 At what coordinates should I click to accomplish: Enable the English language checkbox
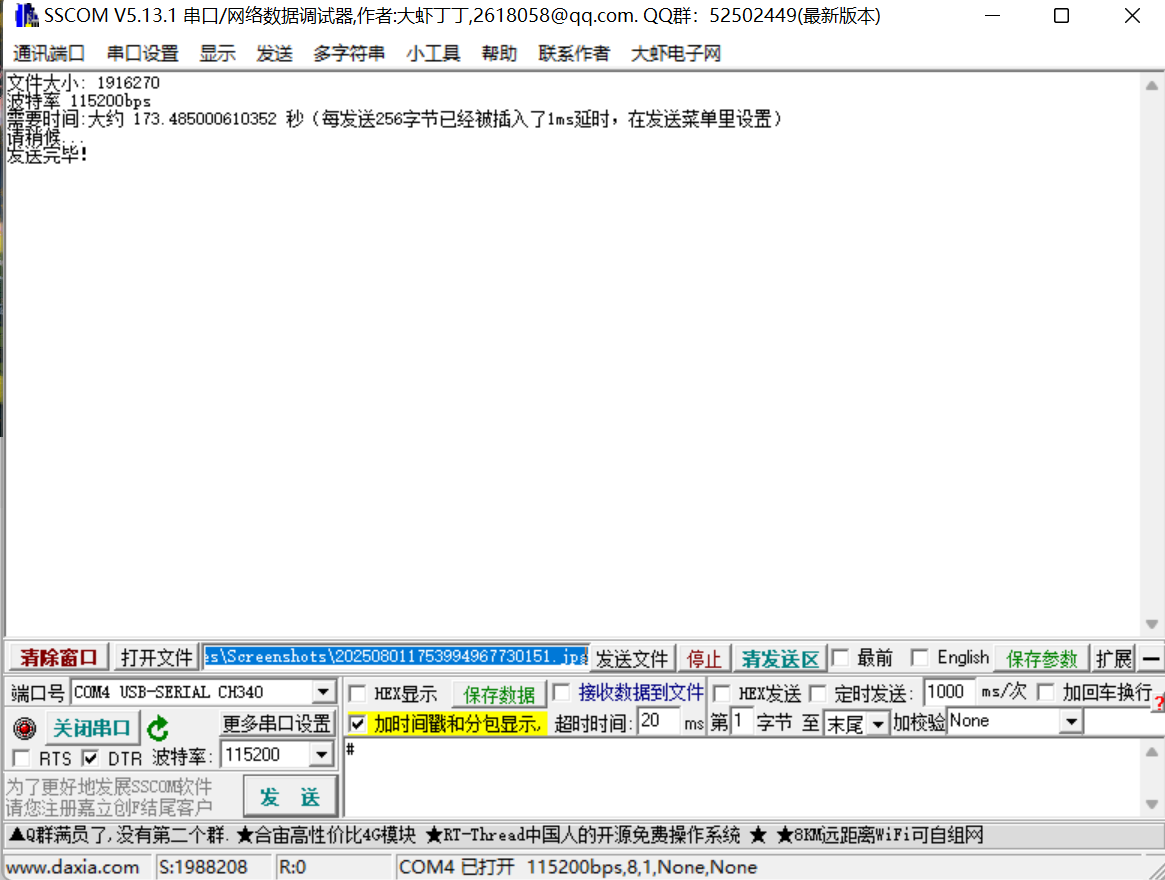[x=919, y=658]
